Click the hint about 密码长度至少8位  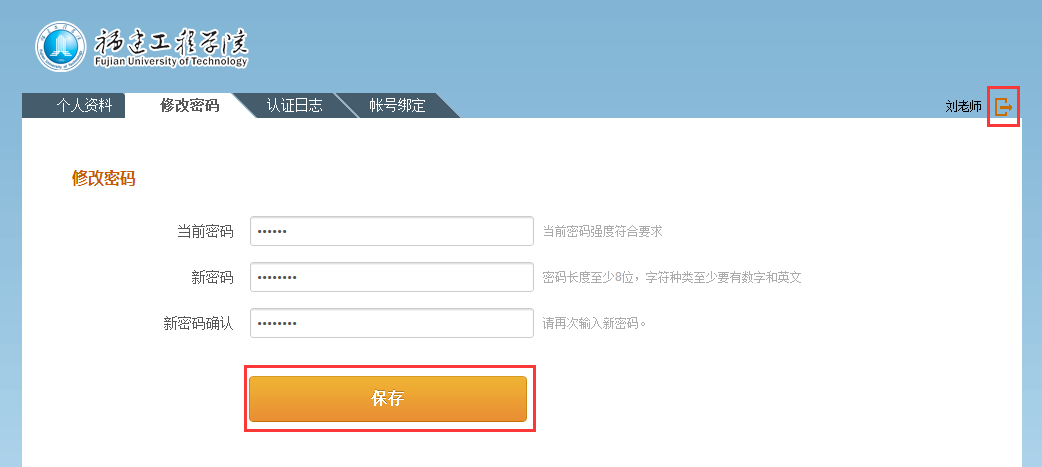[x=672, y=277]
